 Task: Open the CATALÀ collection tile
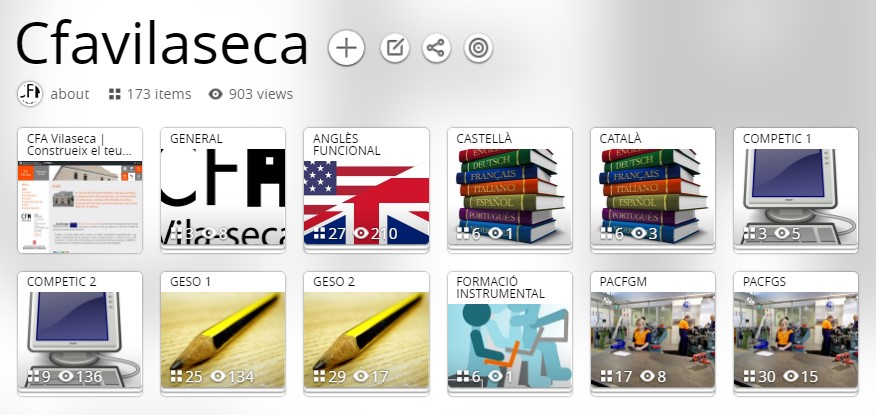[653, 190]
